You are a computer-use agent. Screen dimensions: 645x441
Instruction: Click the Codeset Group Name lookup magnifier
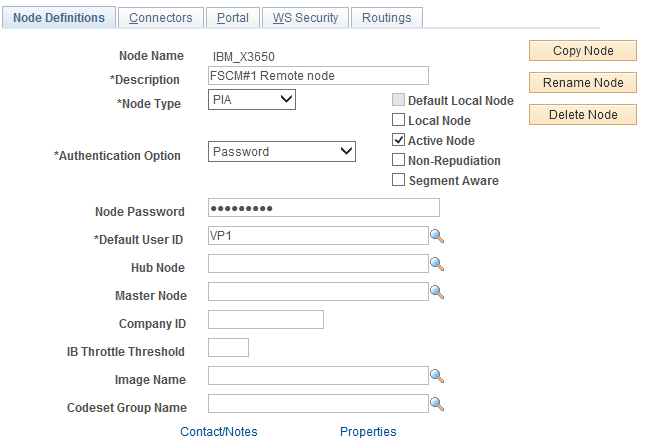[x=436, y=404]
